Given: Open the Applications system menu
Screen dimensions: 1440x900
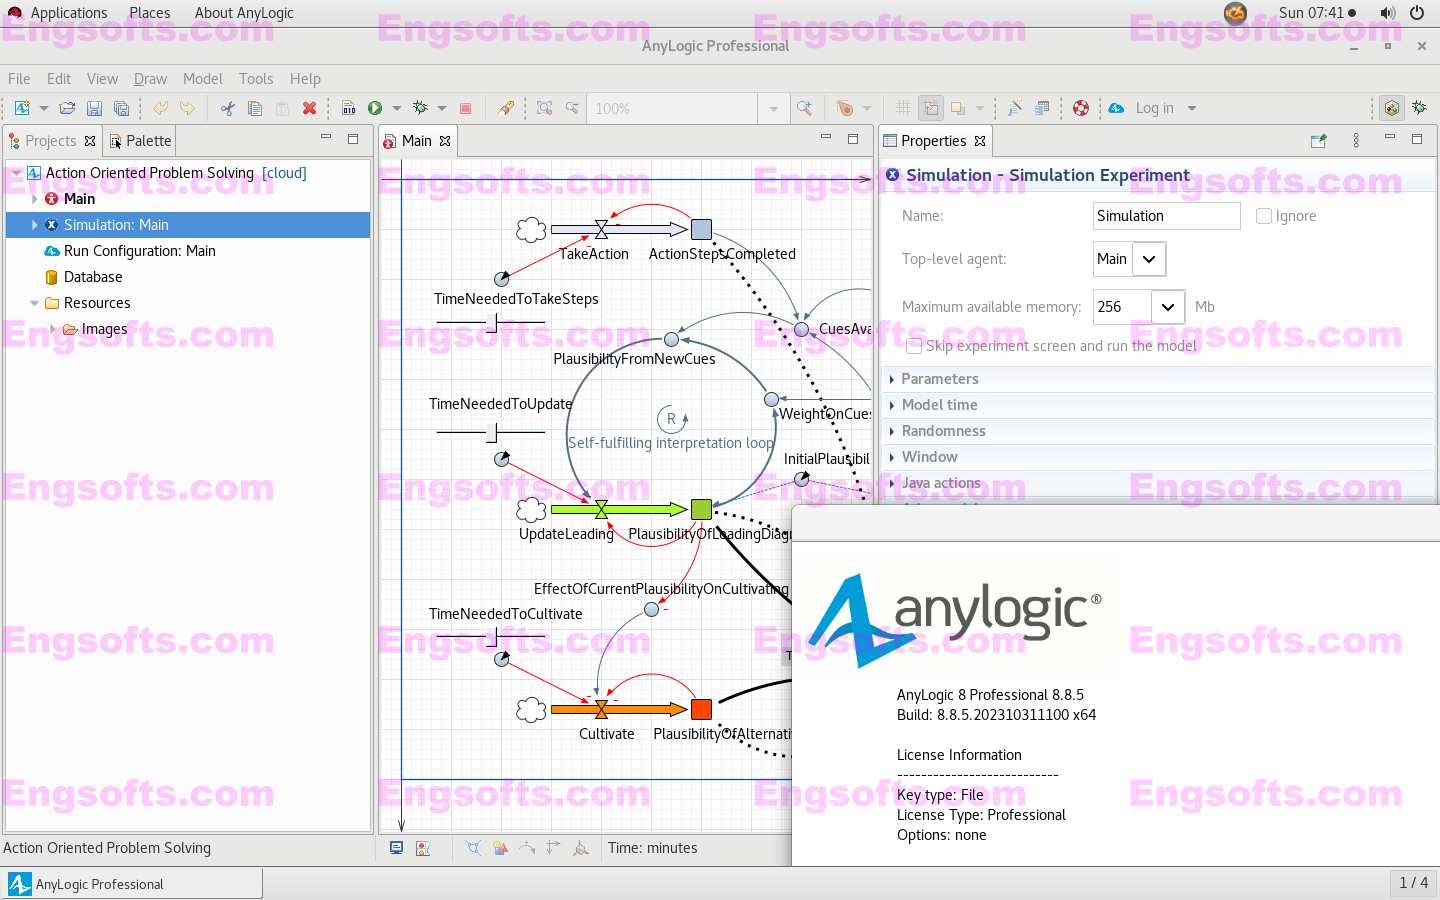Looking at the screenshot, I should (69, 13).
